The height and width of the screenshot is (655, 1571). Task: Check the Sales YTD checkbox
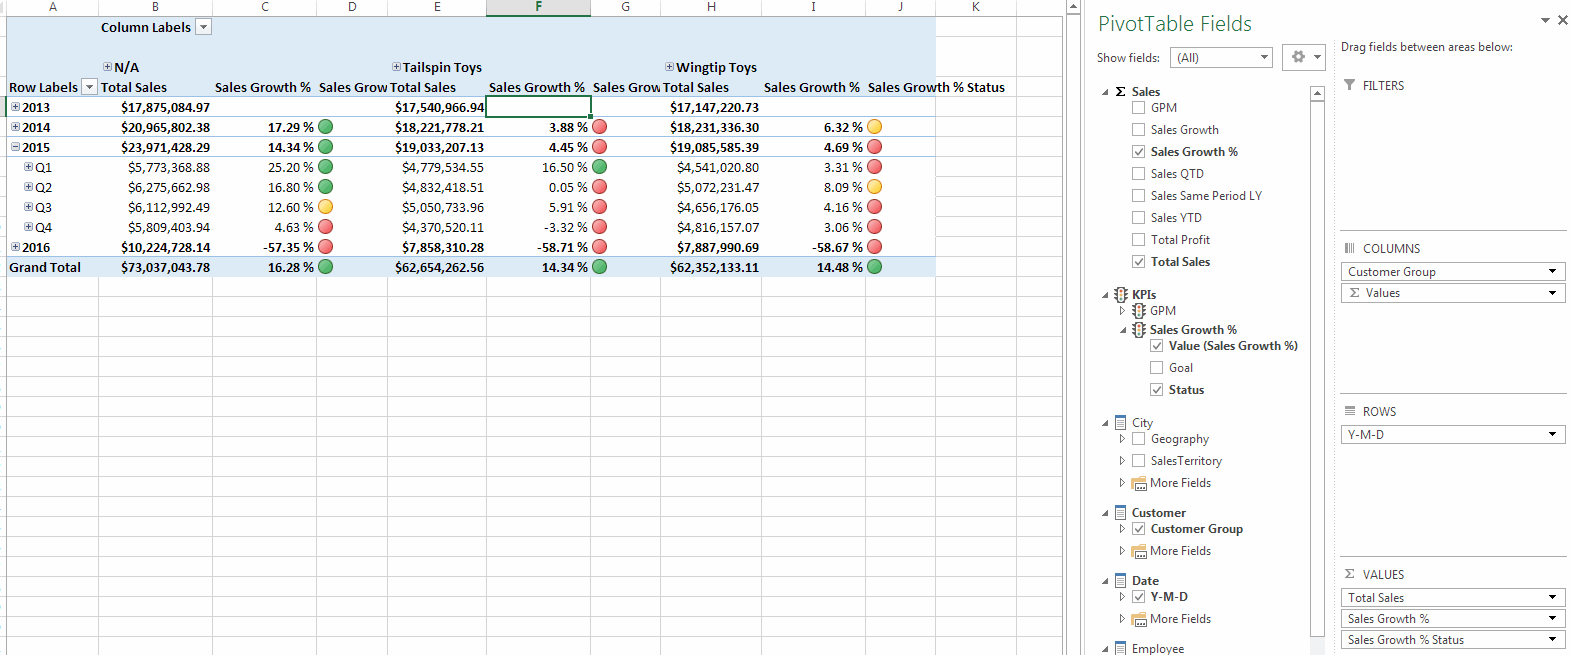[x=1138, y=217]
